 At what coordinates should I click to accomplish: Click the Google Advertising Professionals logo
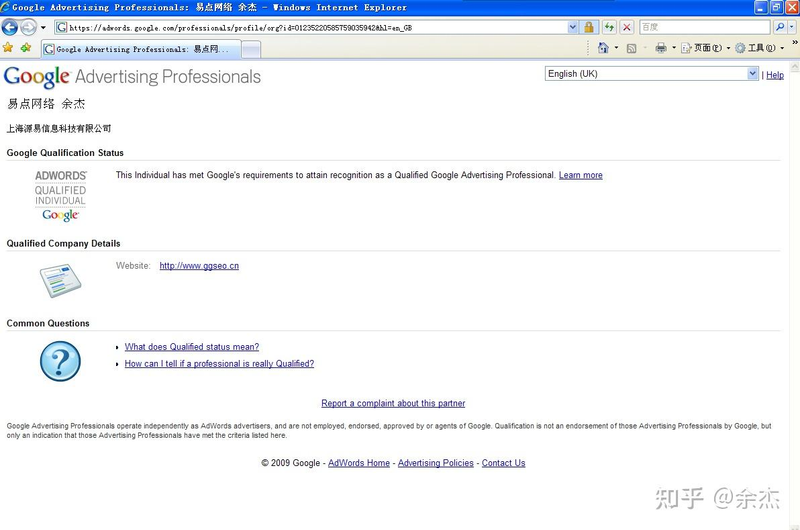coord(132,77)
